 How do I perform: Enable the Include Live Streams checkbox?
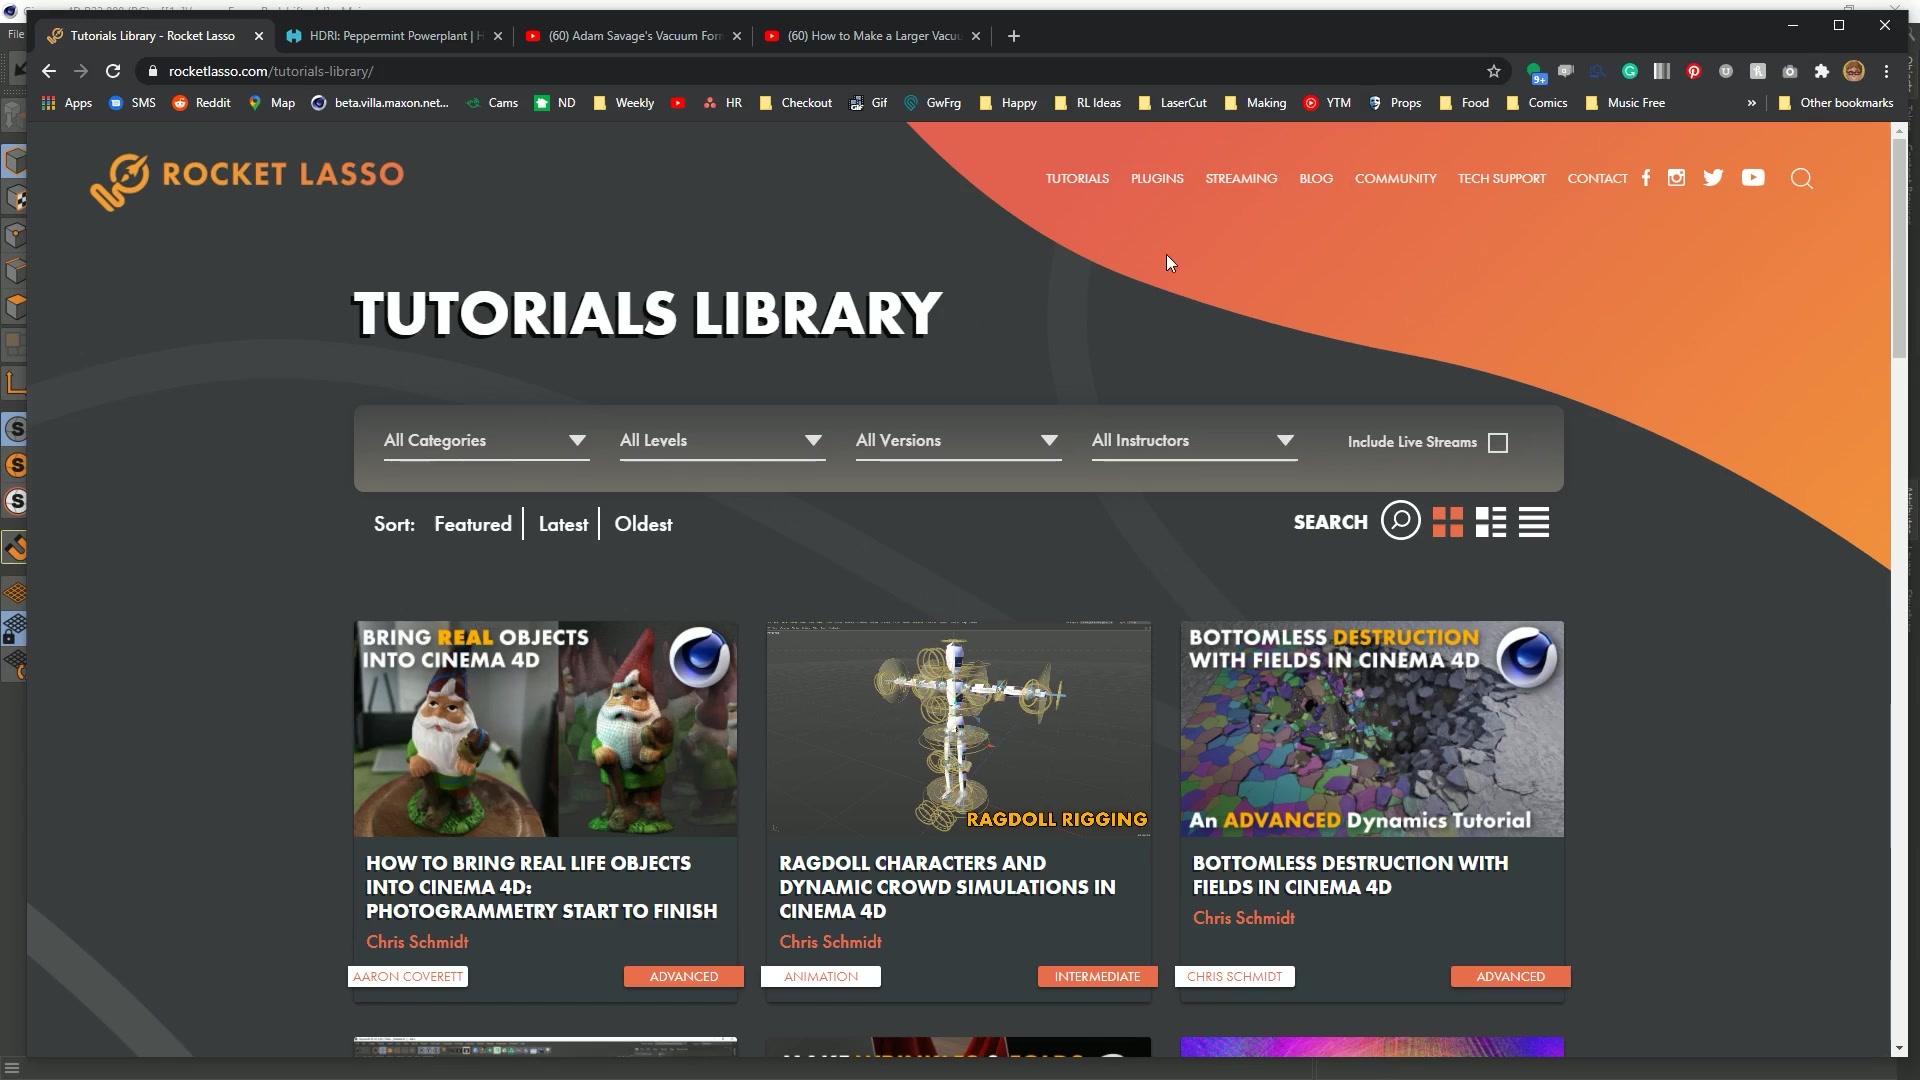pos(1497,442)
